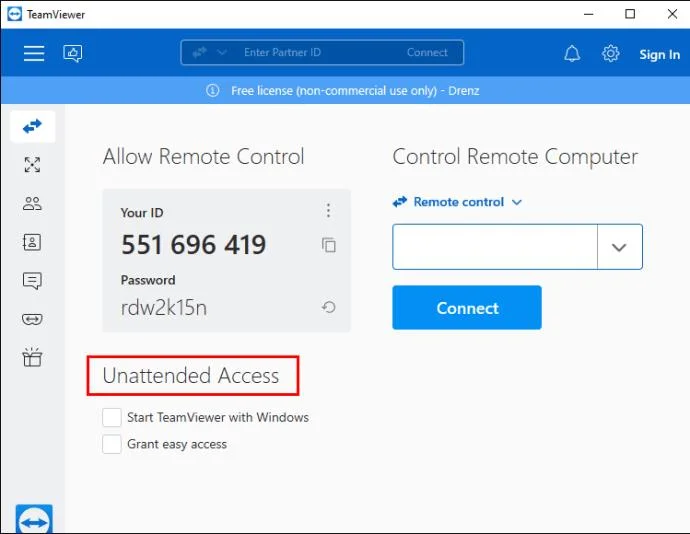This screenshot has height=534, width=690.
Task: Select Remote Control sidebar arrows icon
Action: pyautogui.click(x=33, y=126)
